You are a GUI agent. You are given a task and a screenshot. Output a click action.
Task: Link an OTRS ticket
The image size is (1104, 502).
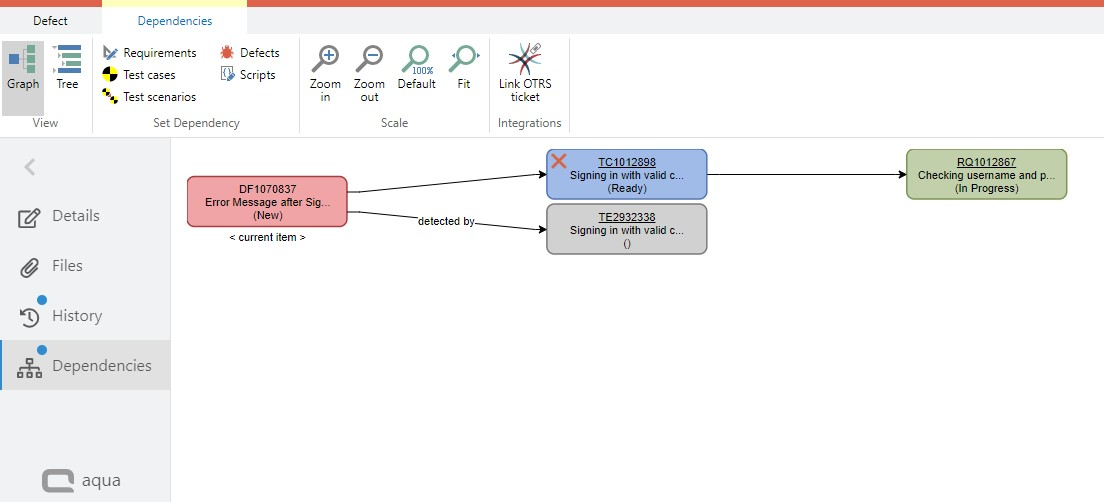tap(525, 73)
